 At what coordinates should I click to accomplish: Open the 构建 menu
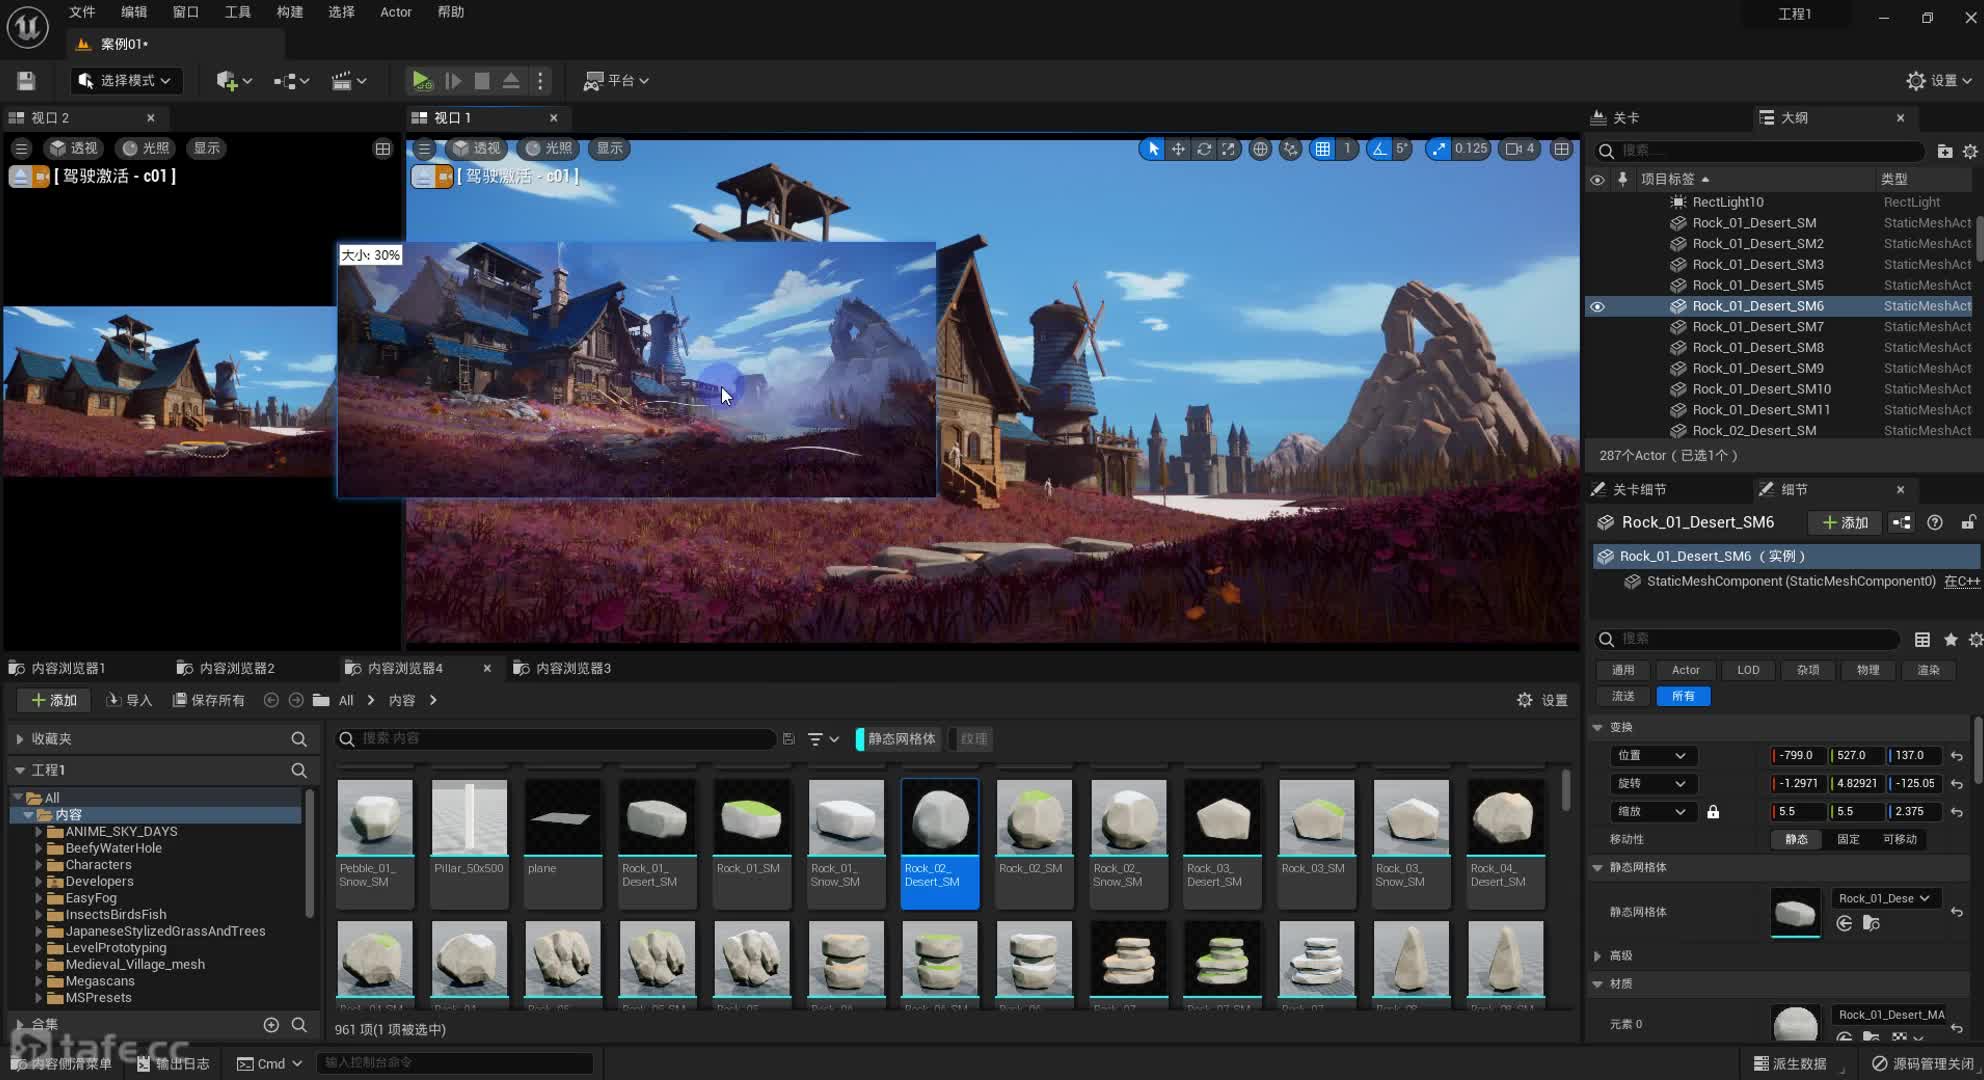pyautogui.click(x=290, y=12)
